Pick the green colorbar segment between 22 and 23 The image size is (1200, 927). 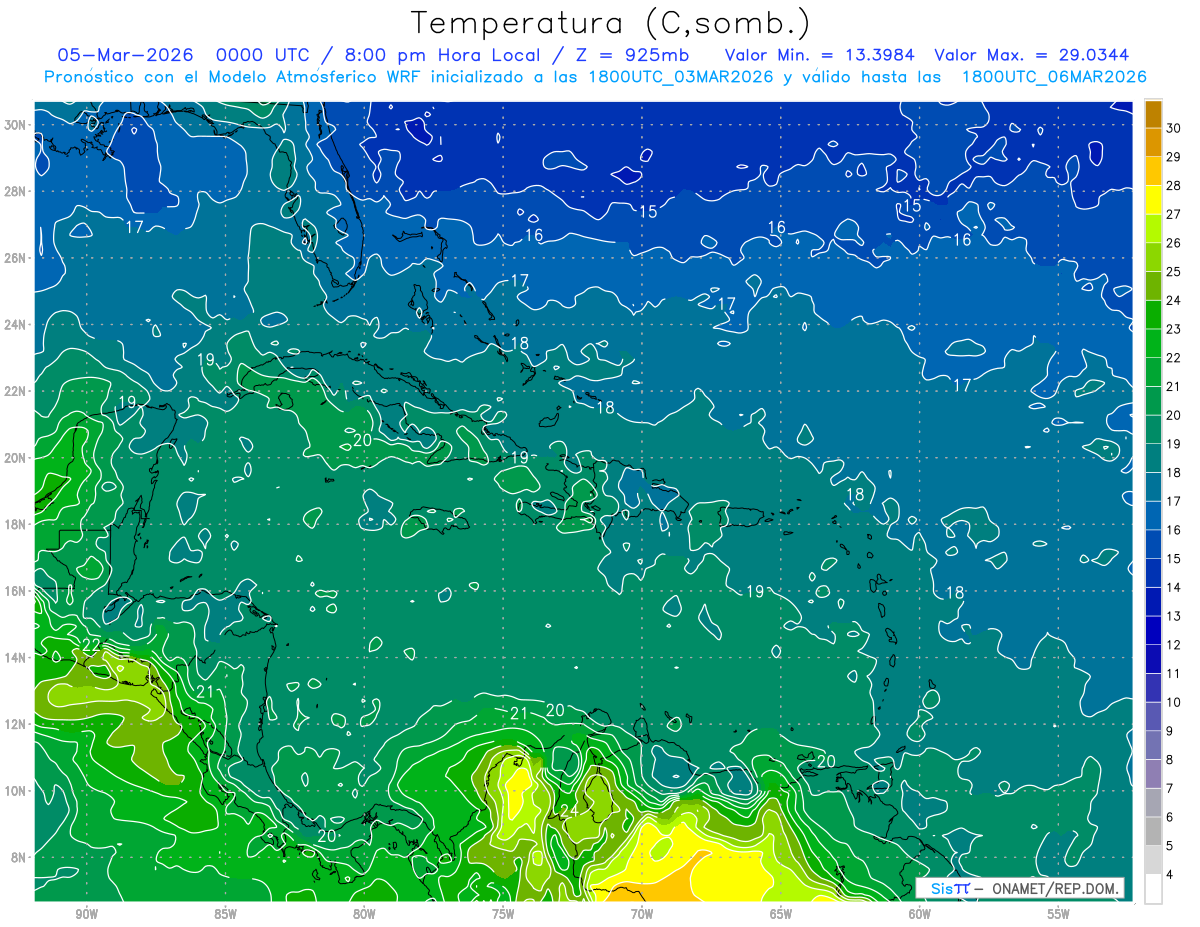point(1153,343)
